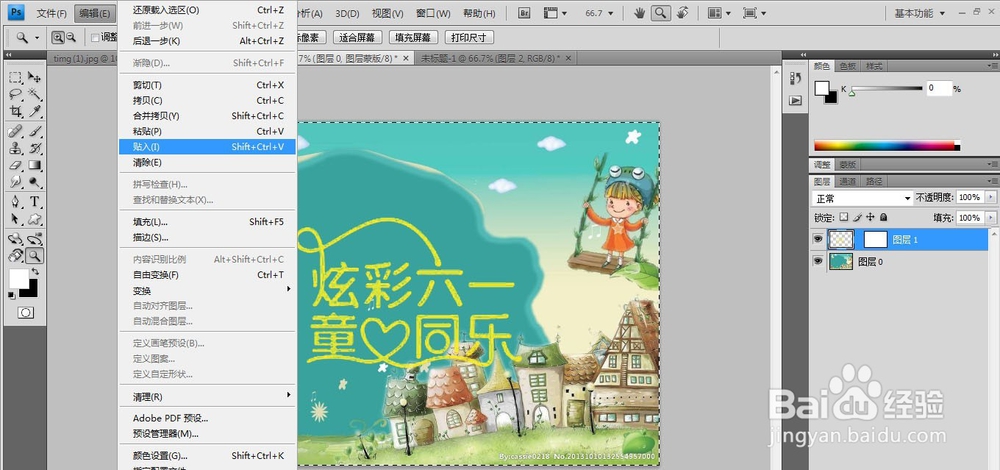This screenshot has width=1000, height=470.
Task: Select the Move tool
Action: [34, 78]
